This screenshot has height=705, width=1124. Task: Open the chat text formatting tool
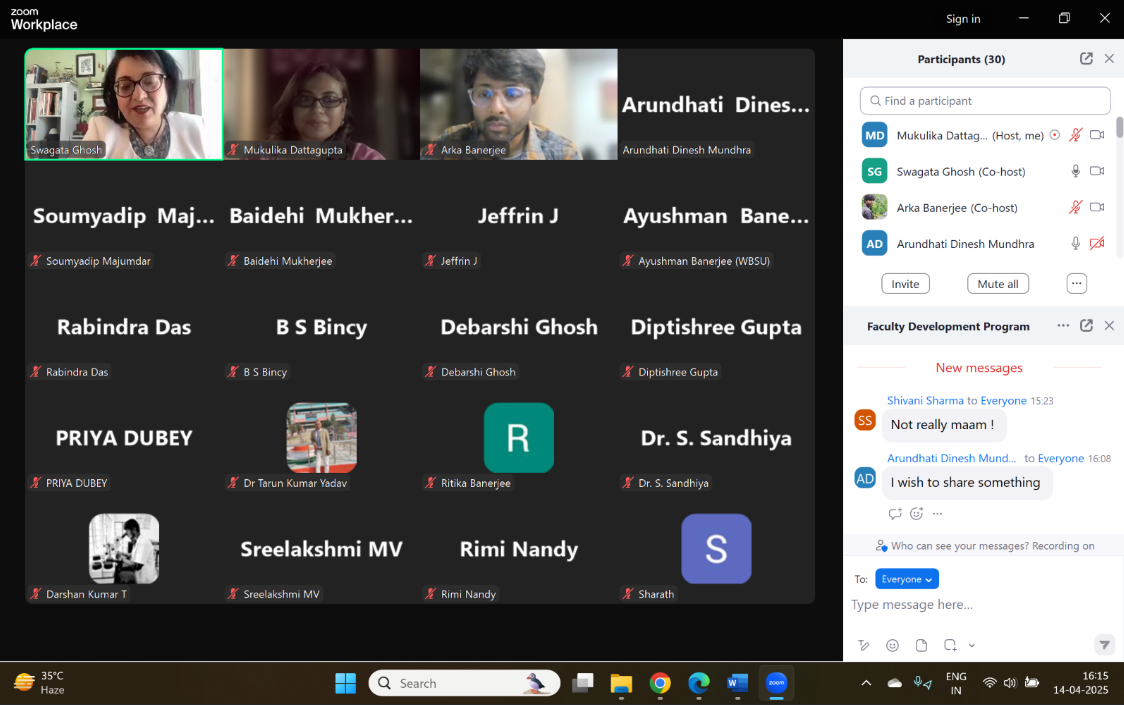pyautogui.click(x=864, y=645)
